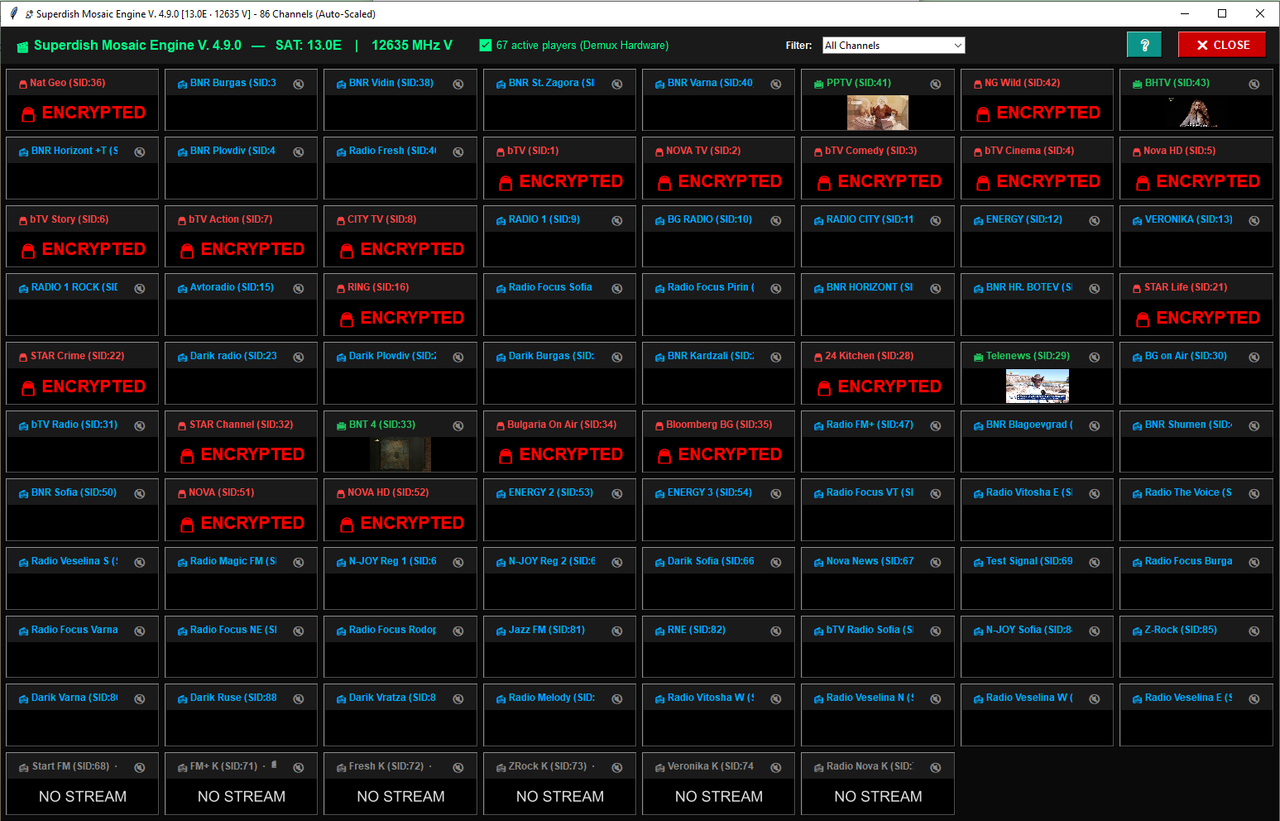Click the speaker icon on BG on Air card
Image resolution: width=1280 pixels, height=821 pixels.
(1253, 357)
